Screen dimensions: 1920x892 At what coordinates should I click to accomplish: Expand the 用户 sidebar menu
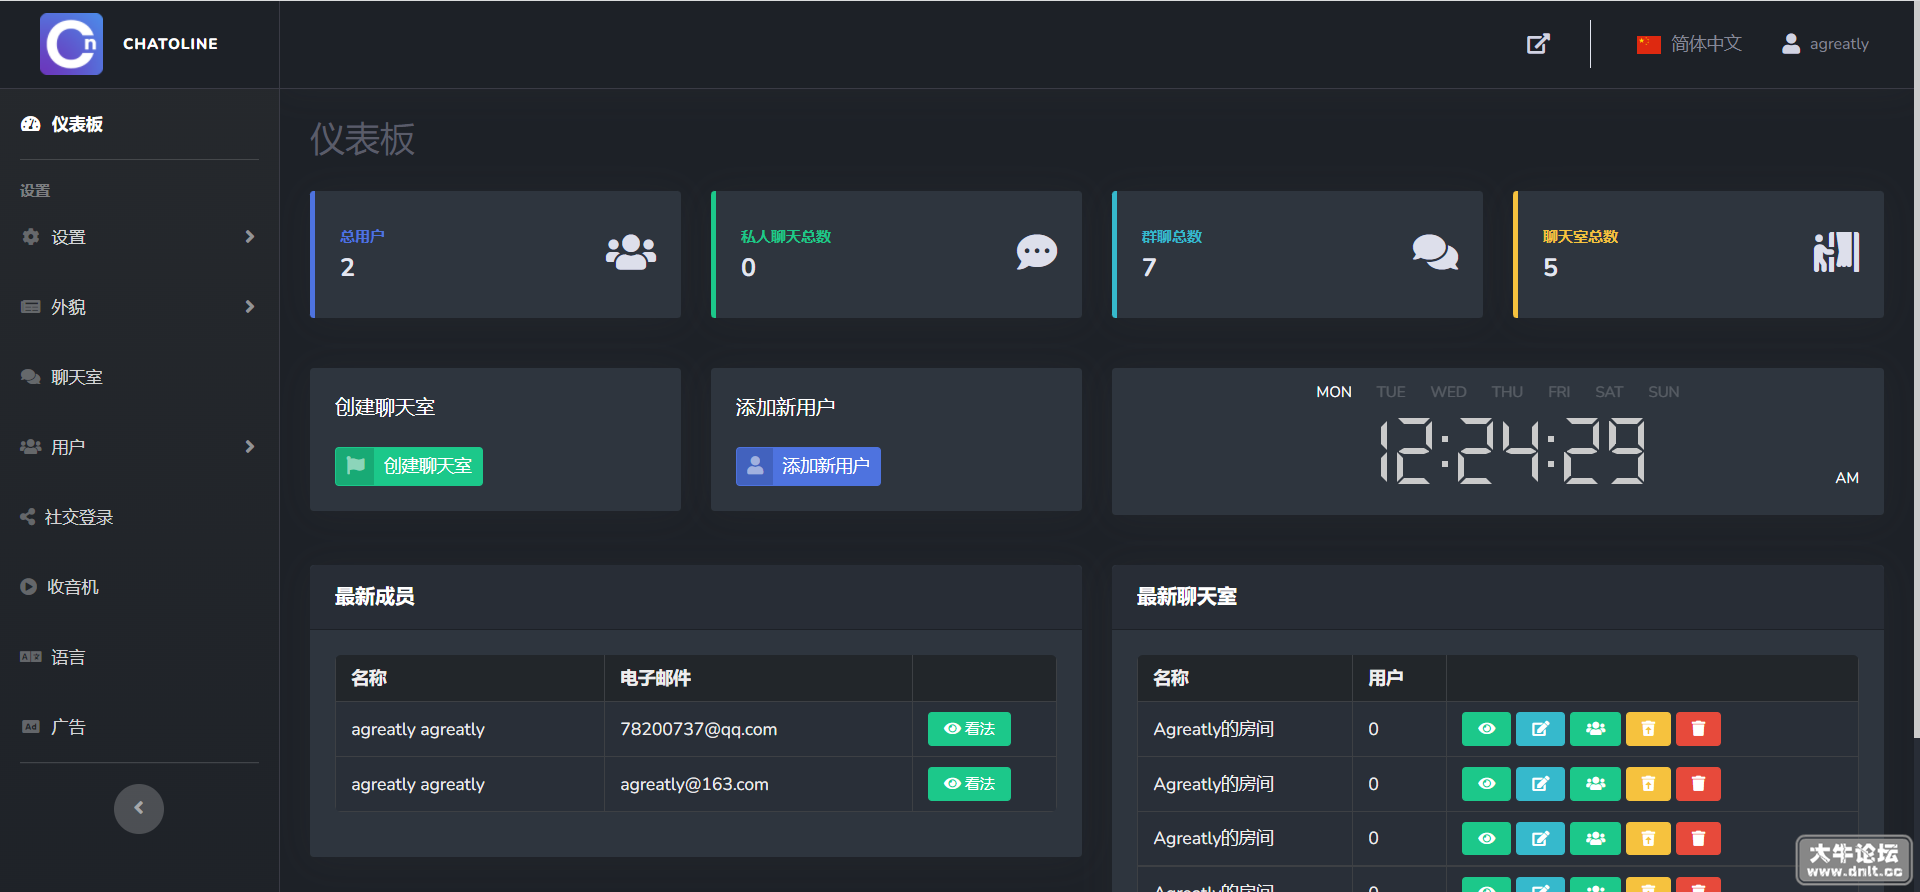[139, 447]
